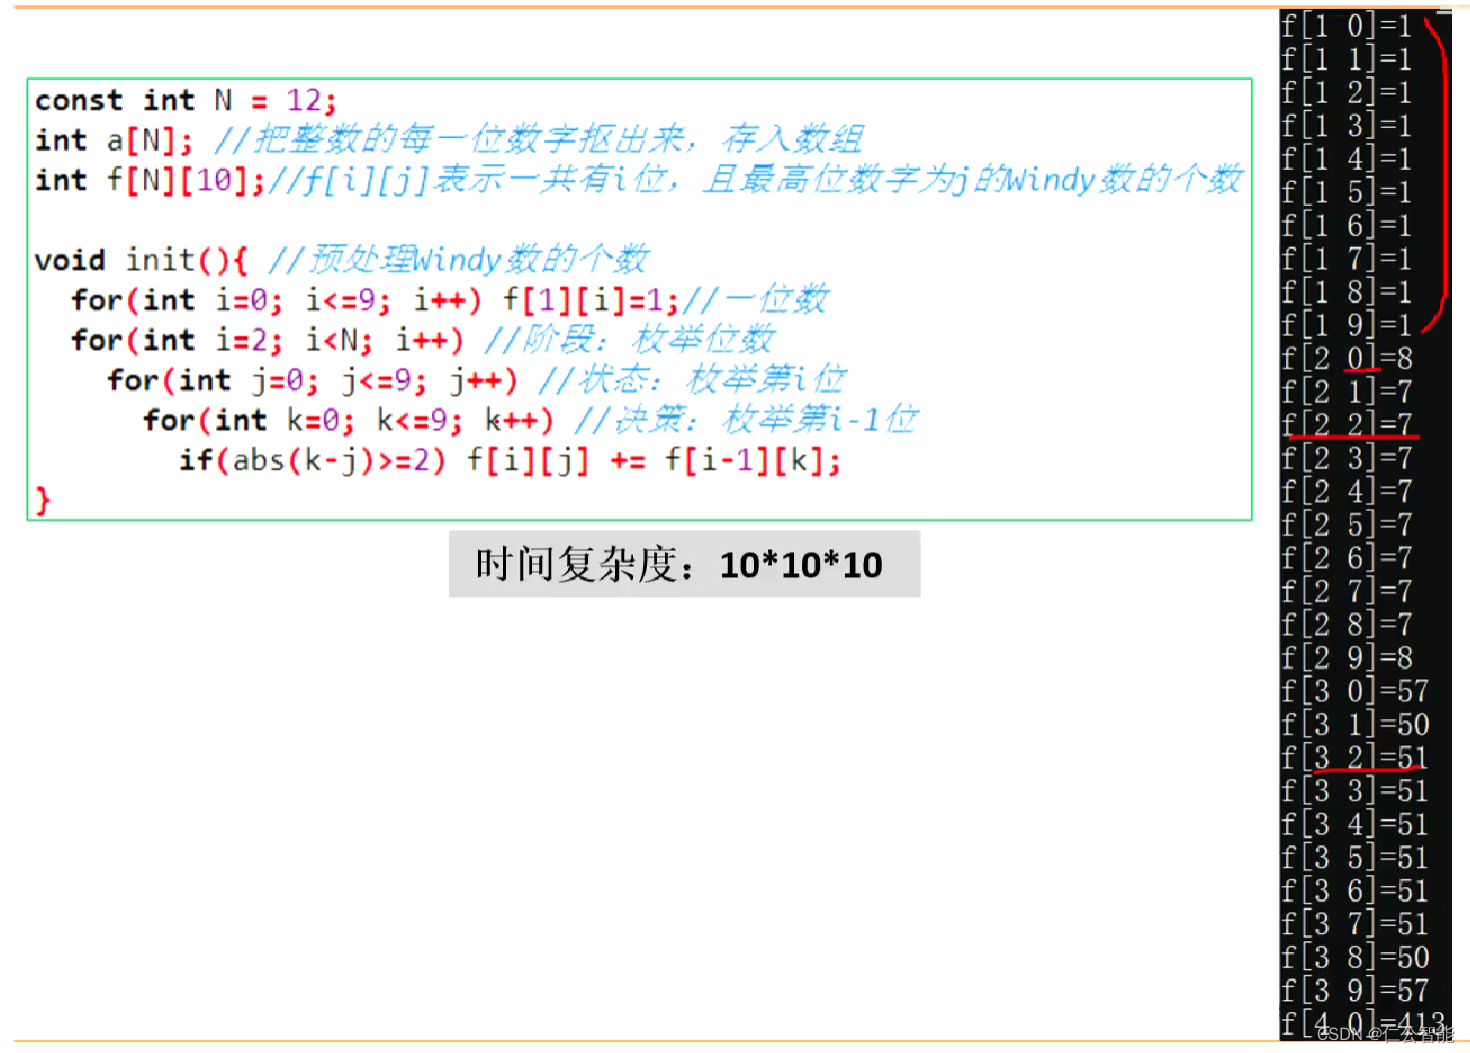Click console output row 'f[2 5]=7'

[x=1347, y=525]
